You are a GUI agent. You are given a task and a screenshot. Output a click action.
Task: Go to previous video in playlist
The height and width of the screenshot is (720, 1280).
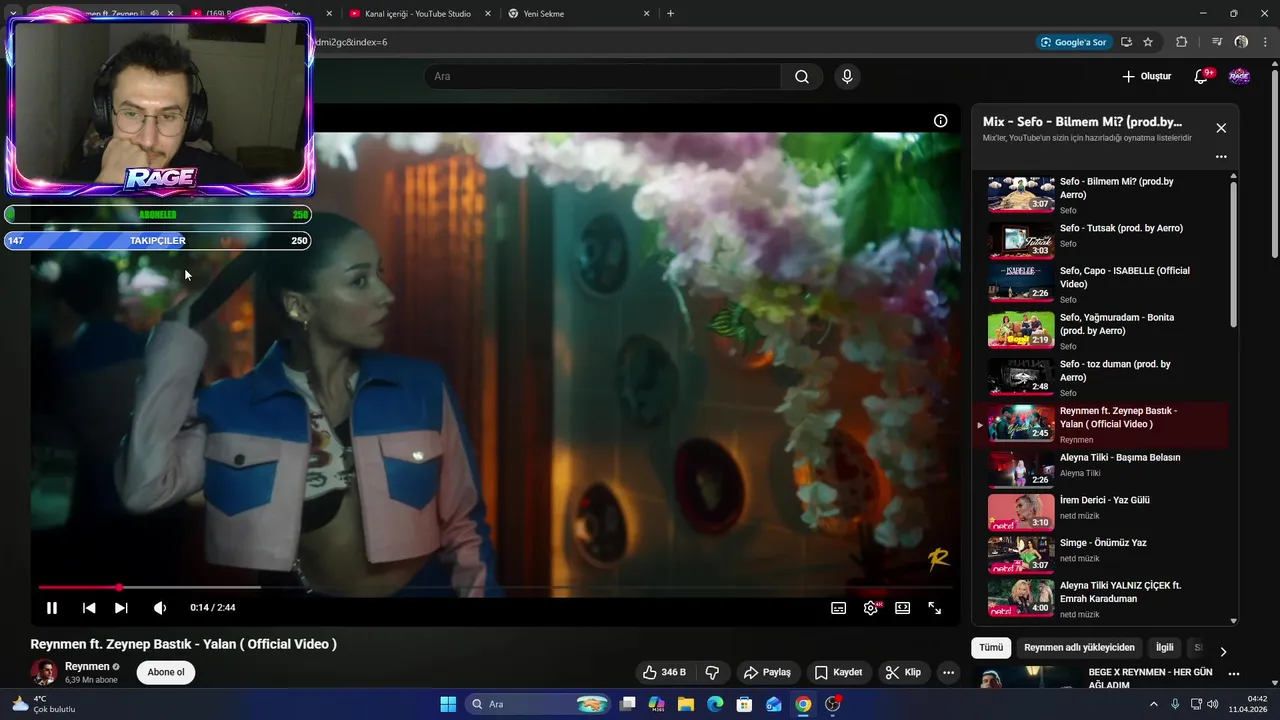pos(89,608)
